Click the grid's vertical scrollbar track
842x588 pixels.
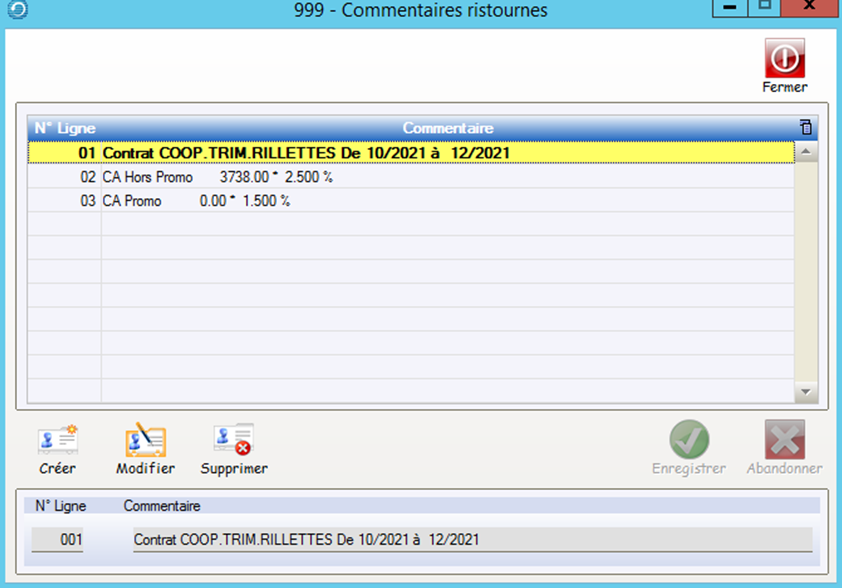(x=806, y=270)
